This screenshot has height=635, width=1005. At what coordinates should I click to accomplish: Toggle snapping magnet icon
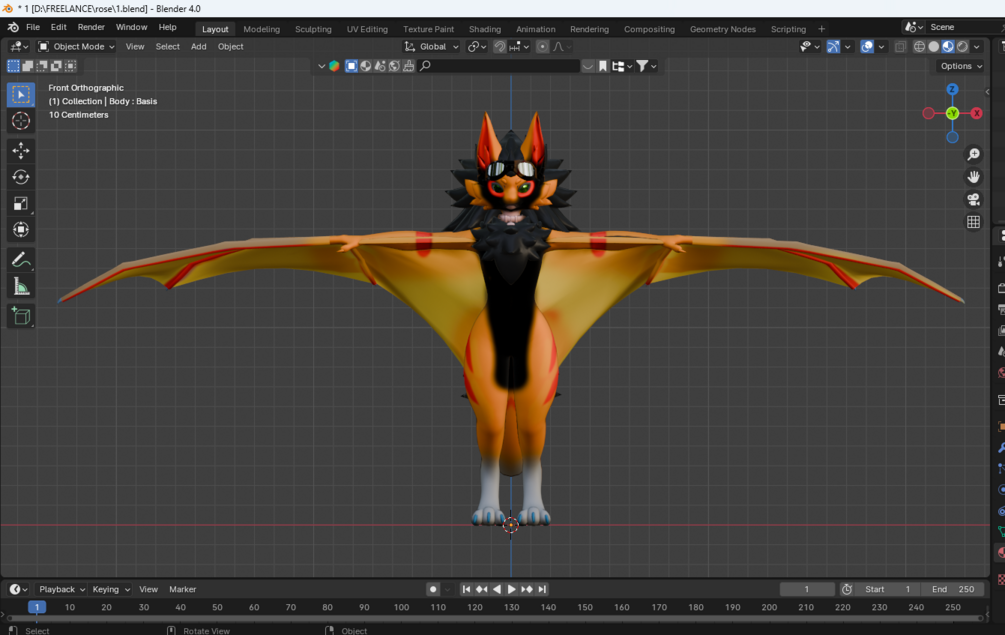[499, 47]
